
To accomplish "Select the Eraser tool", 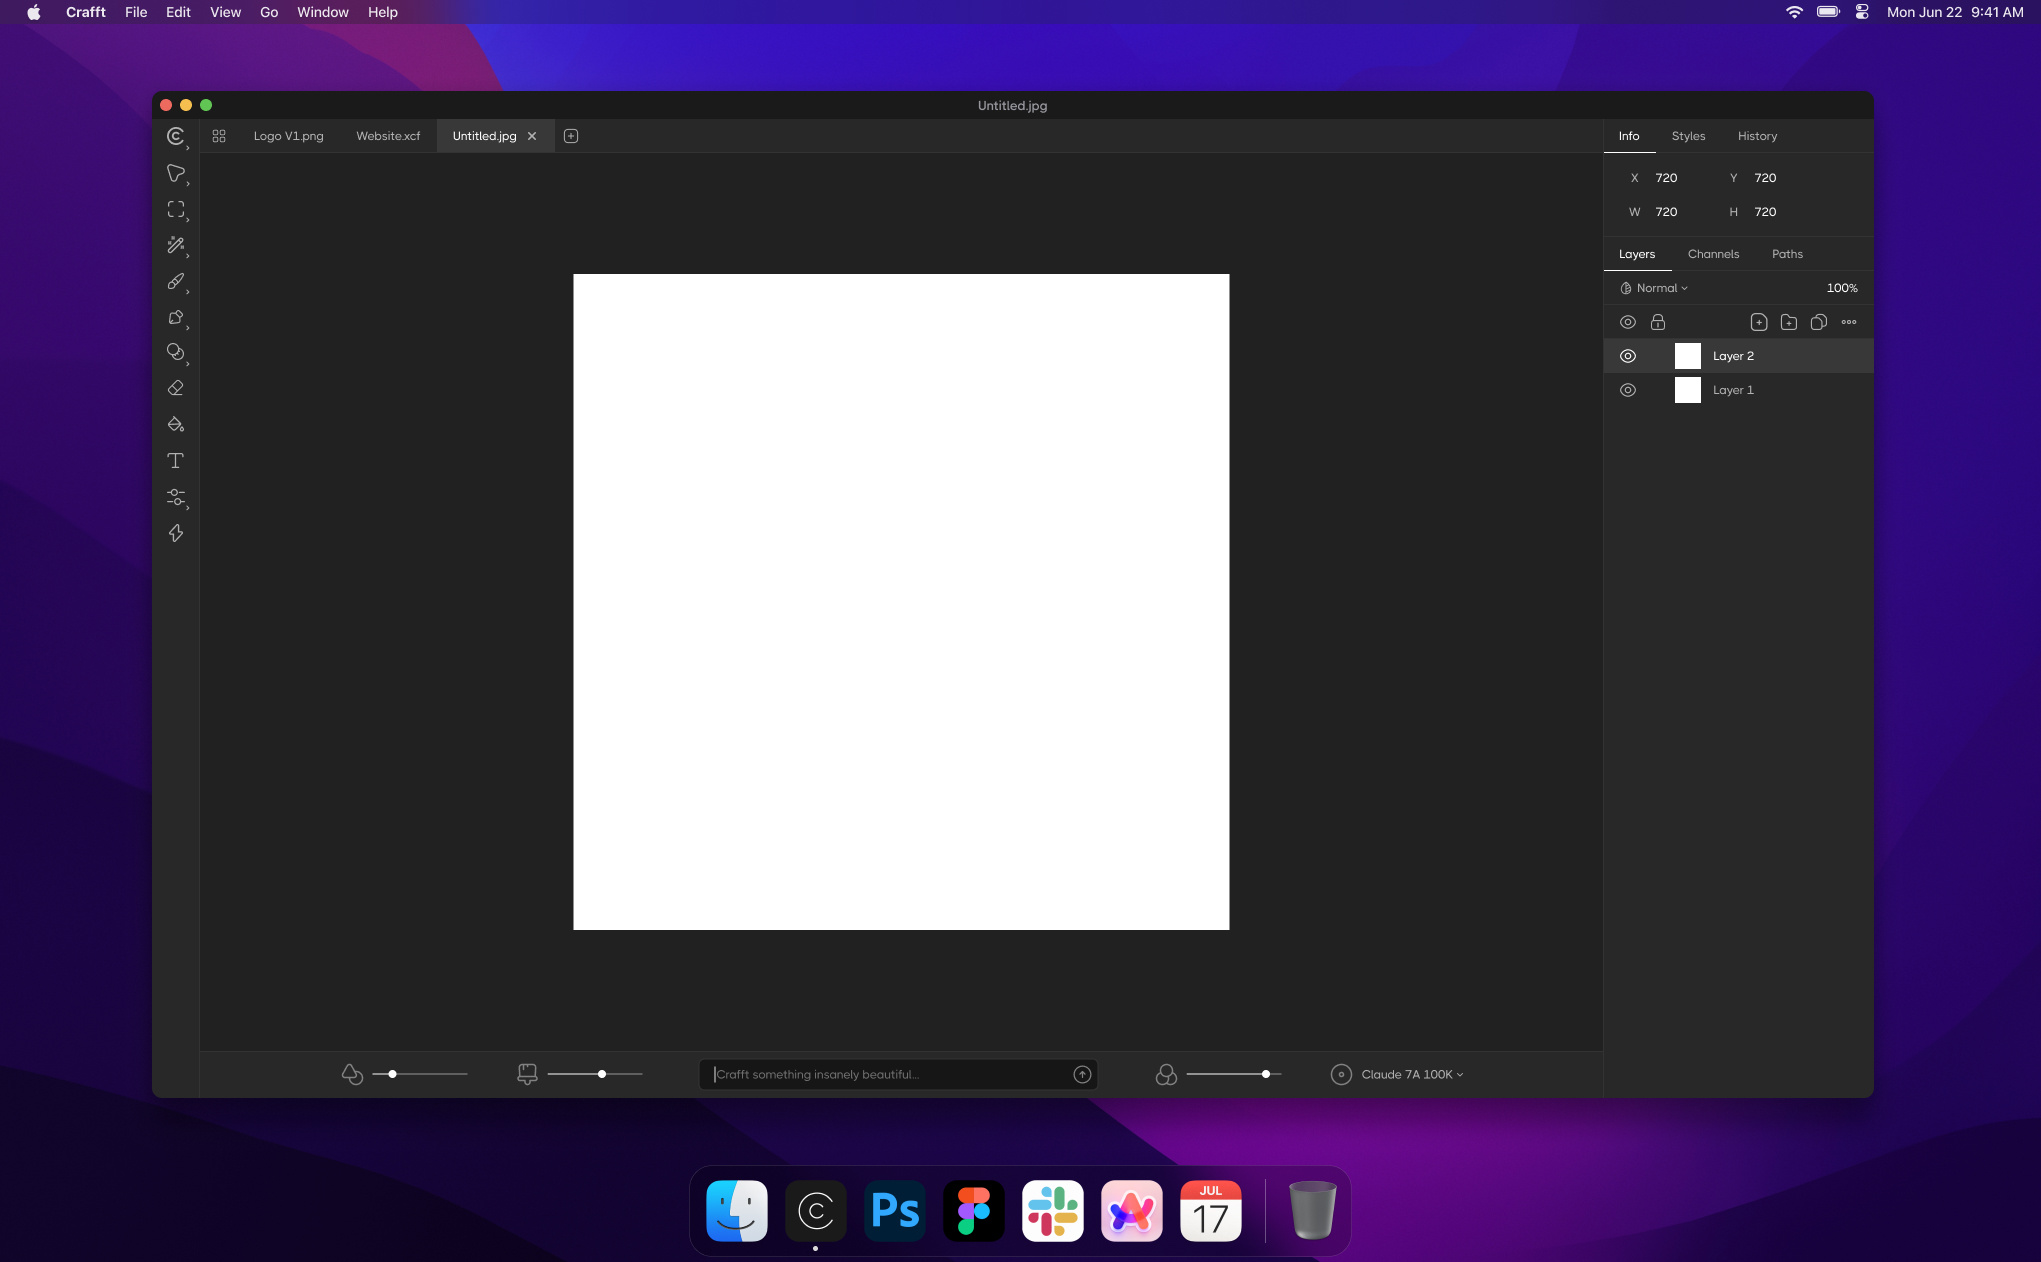I will [176, 388].
